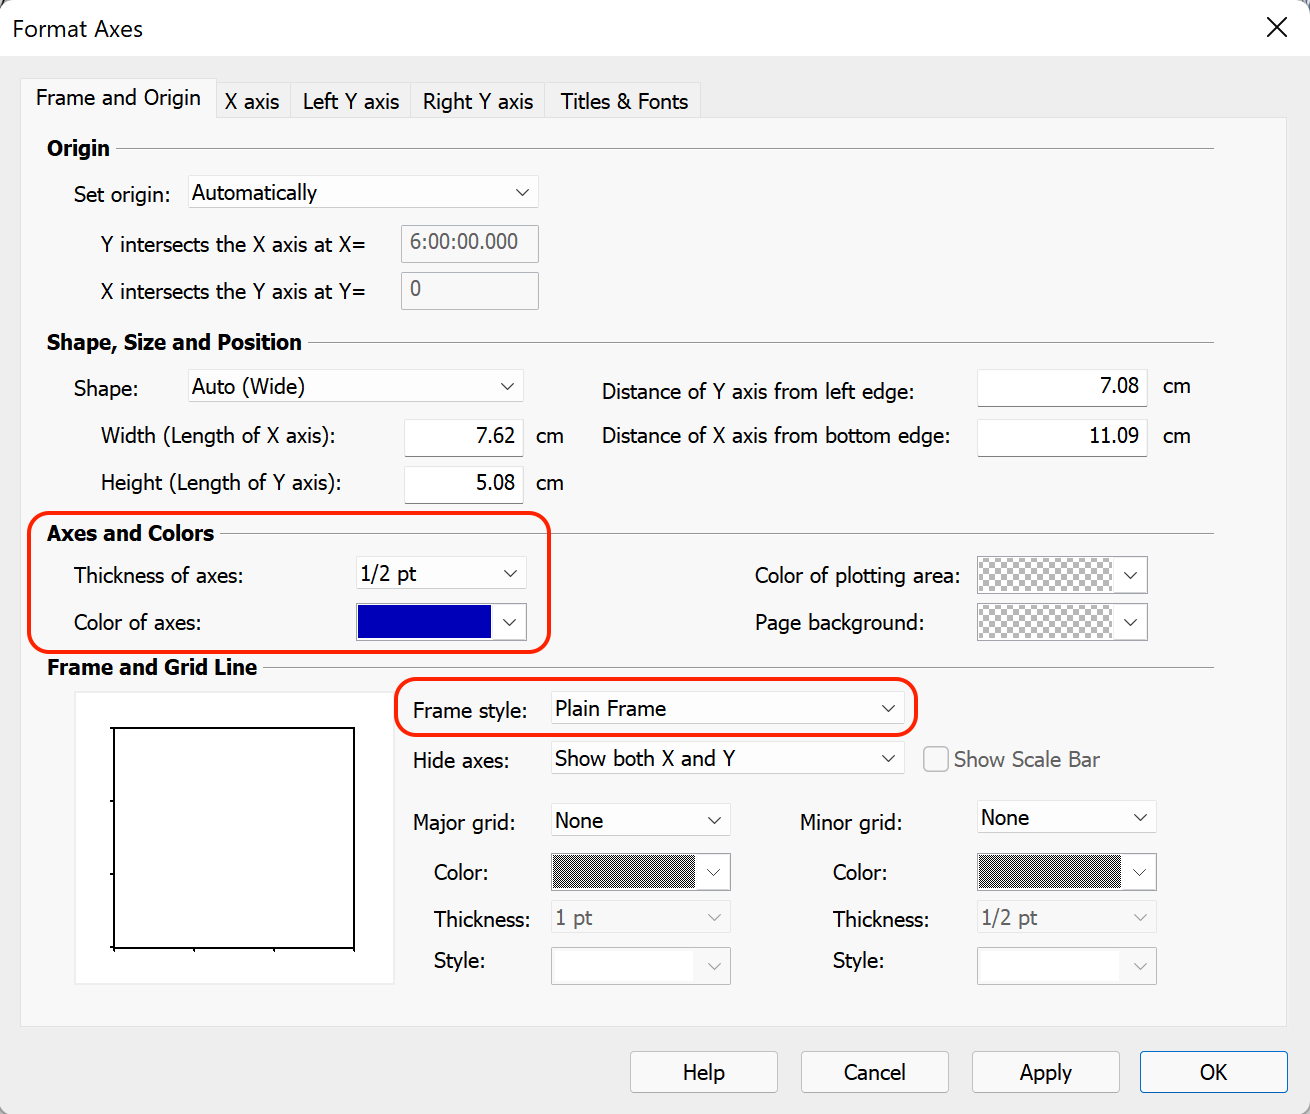Click the Help button
Viewport: 1310px width, 1114px height.
coord(704,1072)
